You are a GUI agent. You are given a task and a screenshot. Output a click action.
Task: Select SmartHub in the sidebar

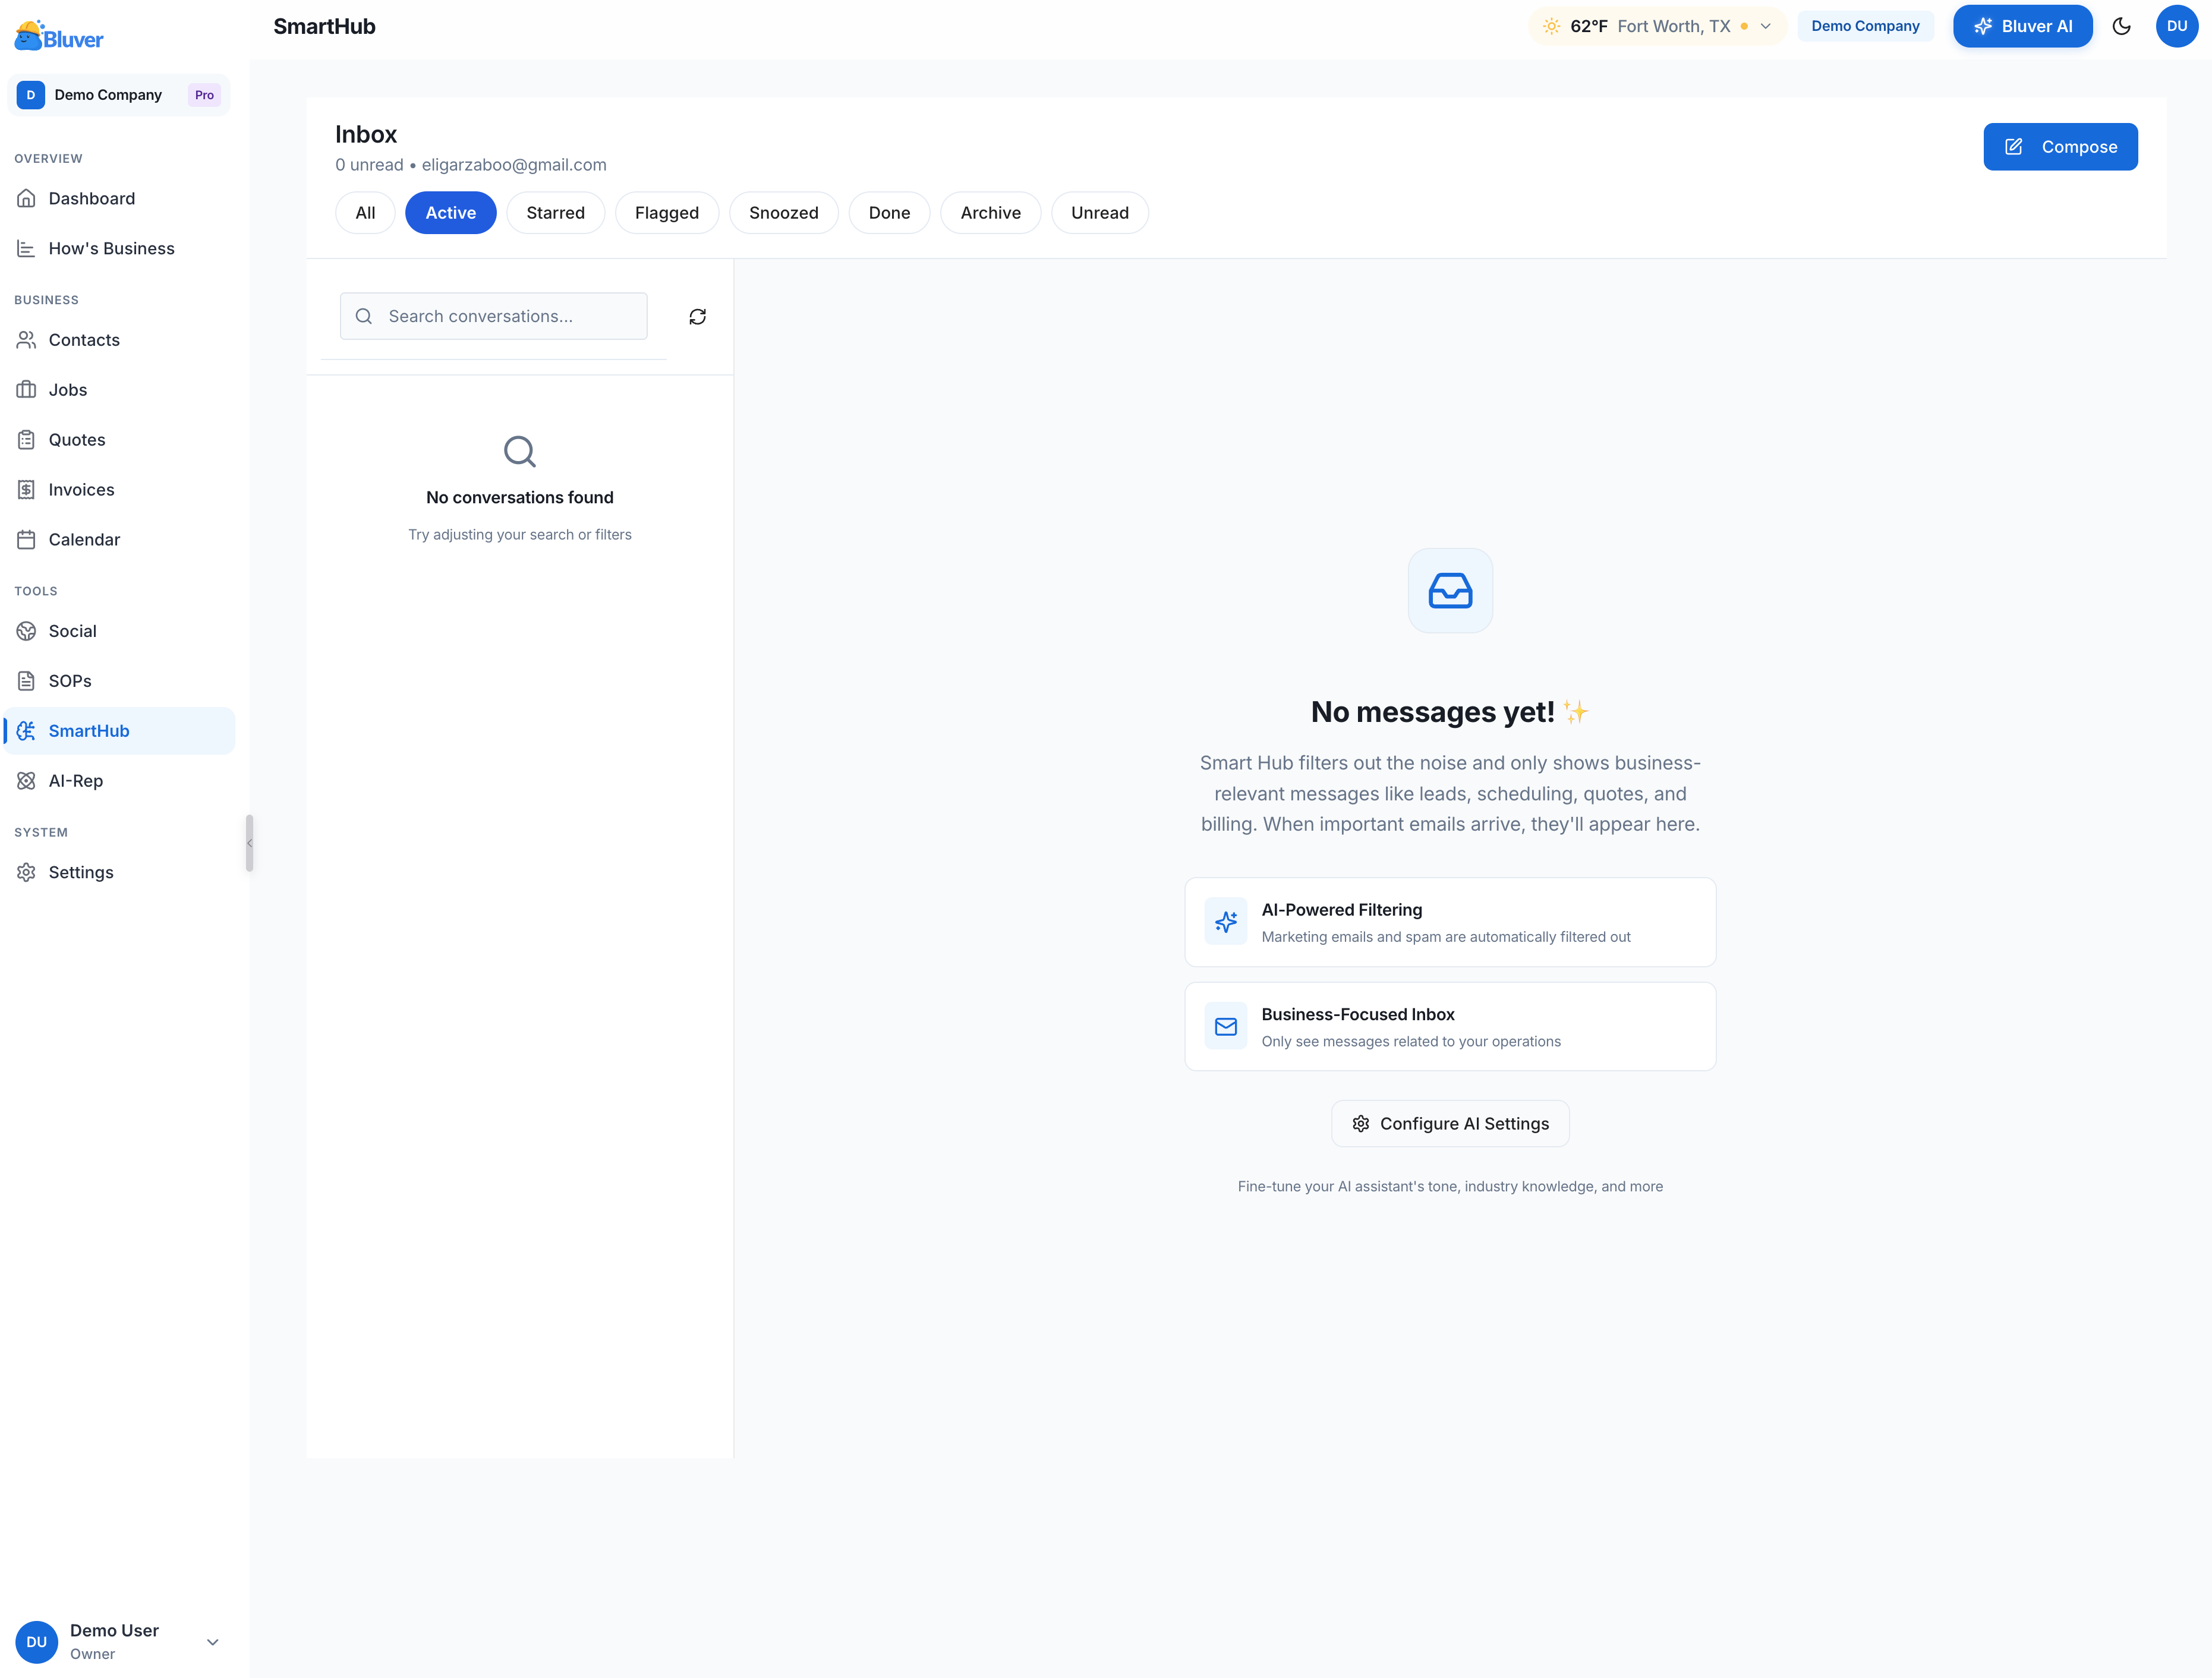pyautogui.click(x=120, y=731)
